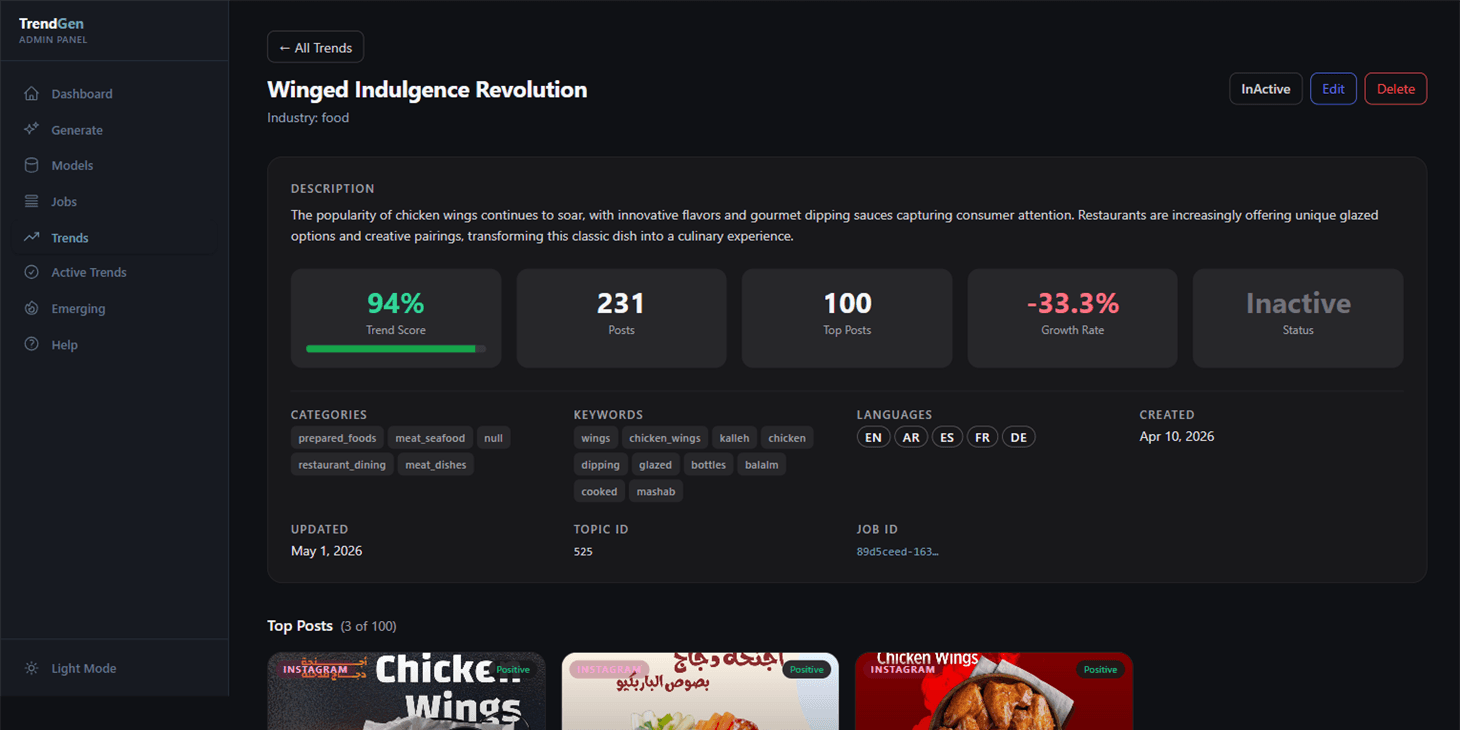Open the Arabic barbecue wings post thumbnail
Screen dimensions: 1460x730
point(700,691)
